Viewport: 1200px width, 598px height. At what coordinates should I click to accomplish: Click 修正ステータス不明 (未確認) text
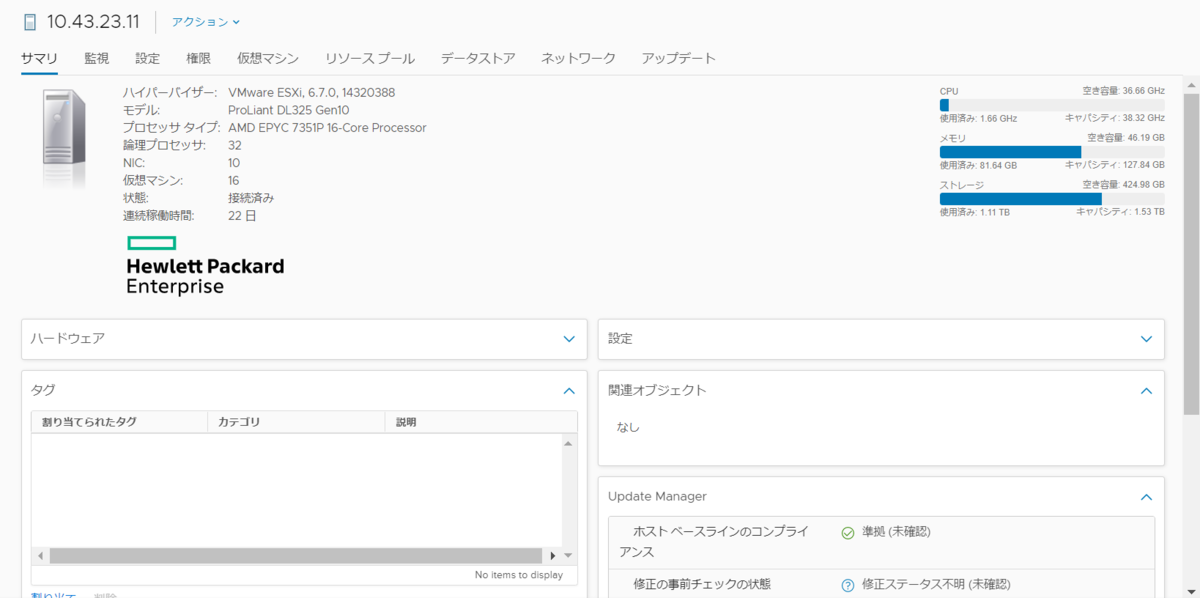936,585
